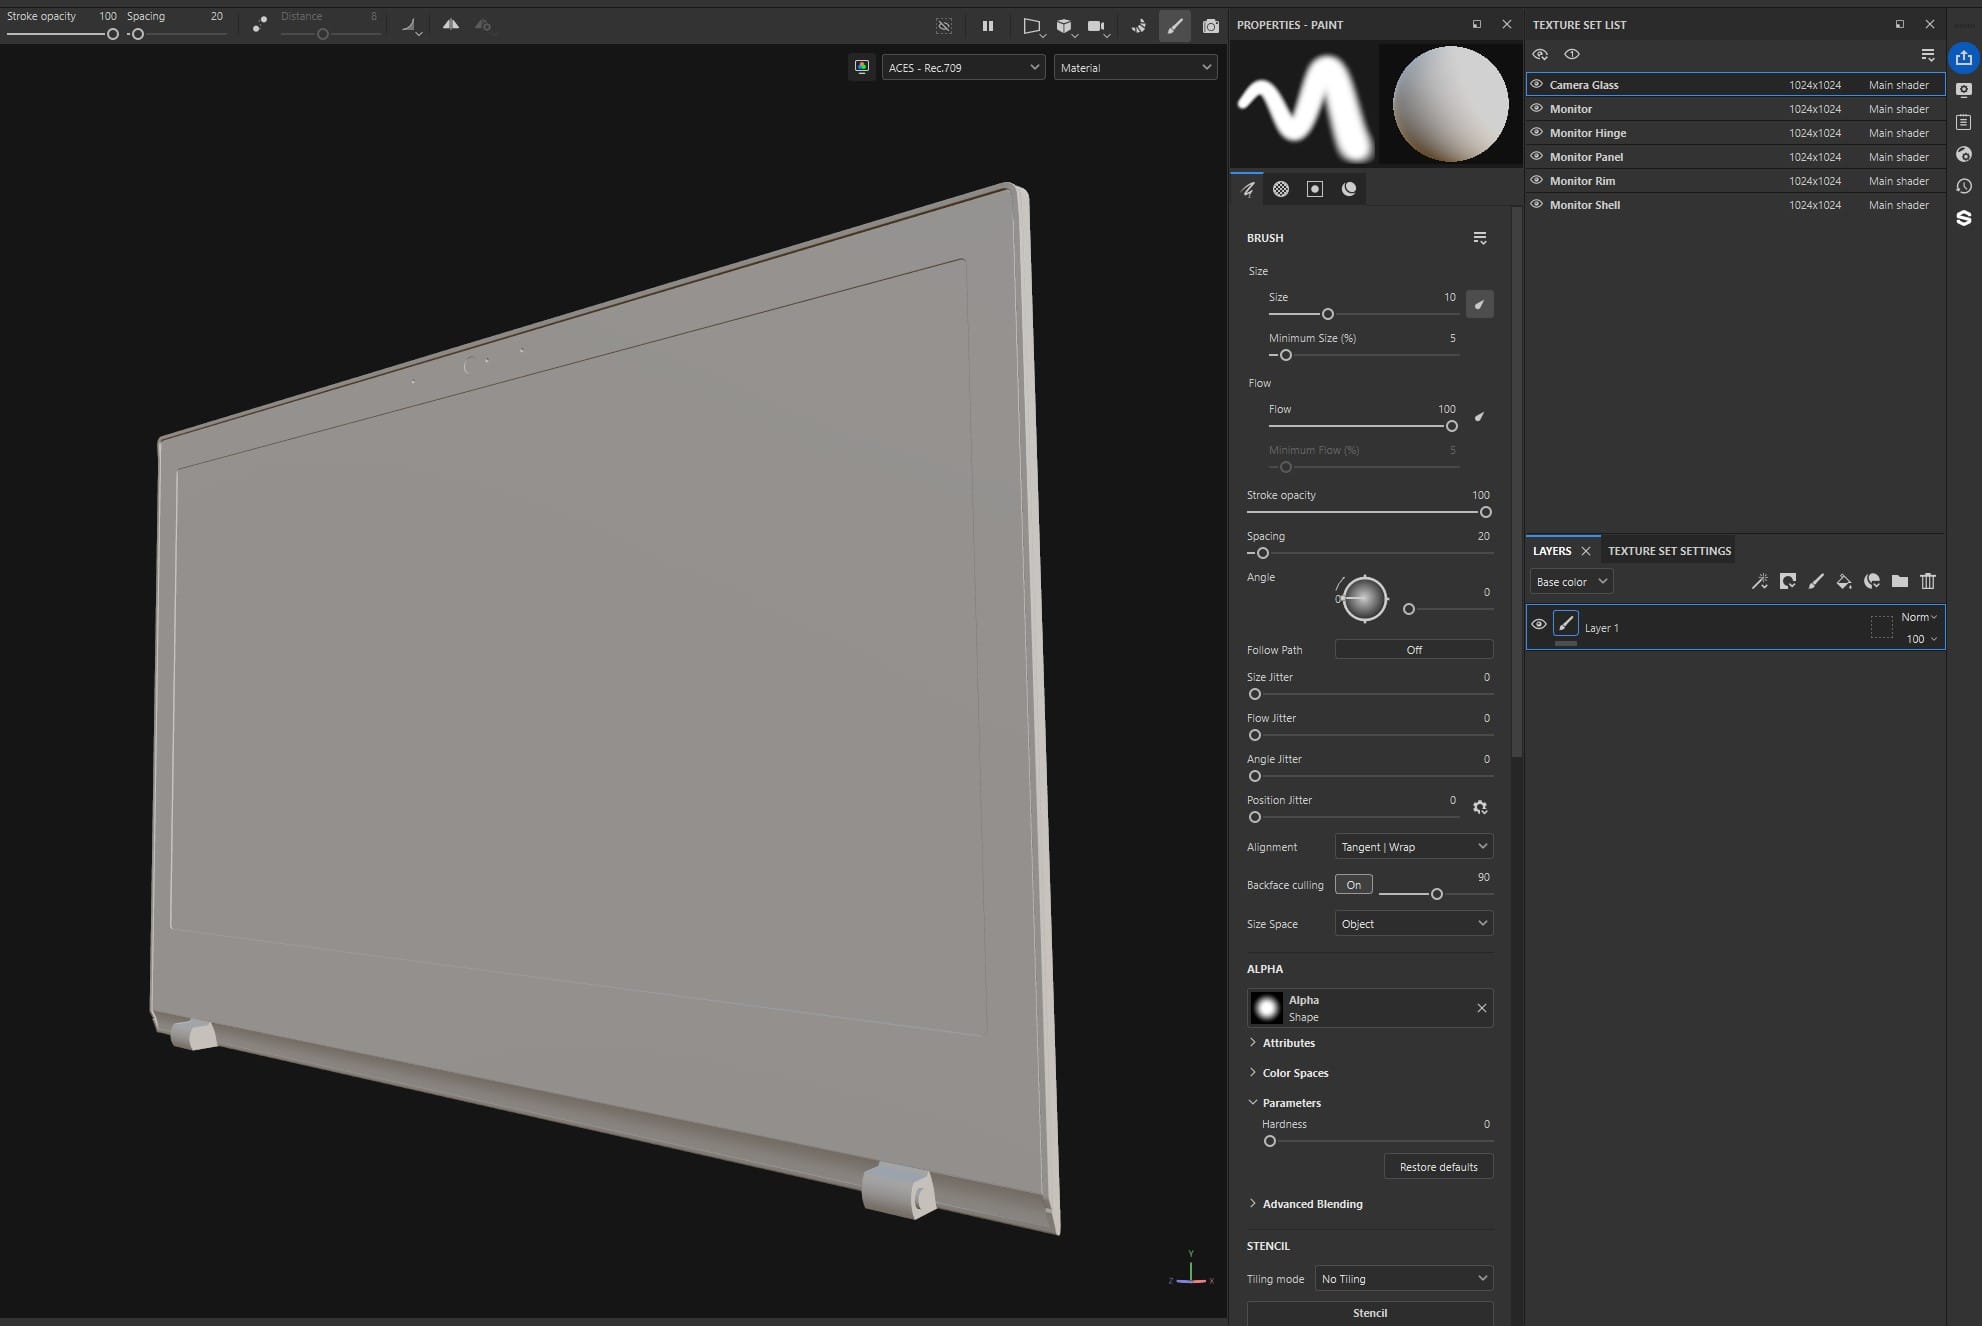
Task: Click the Add folder icon in Layers
Action: (1900, 581)
